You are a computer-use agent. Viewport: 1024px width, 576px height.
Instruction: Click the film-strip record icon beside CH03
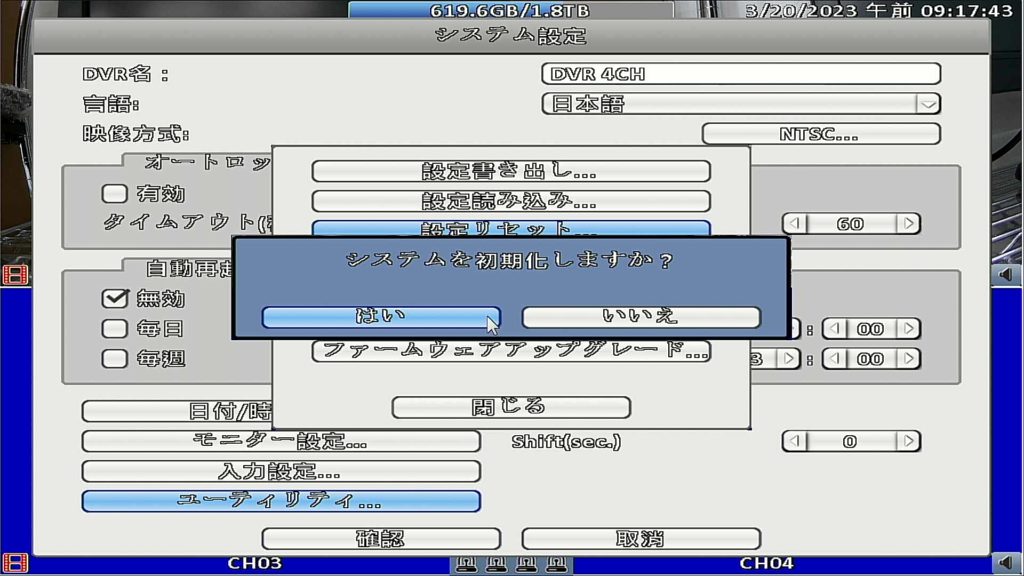pyautogui.click(x=15, y=564)
